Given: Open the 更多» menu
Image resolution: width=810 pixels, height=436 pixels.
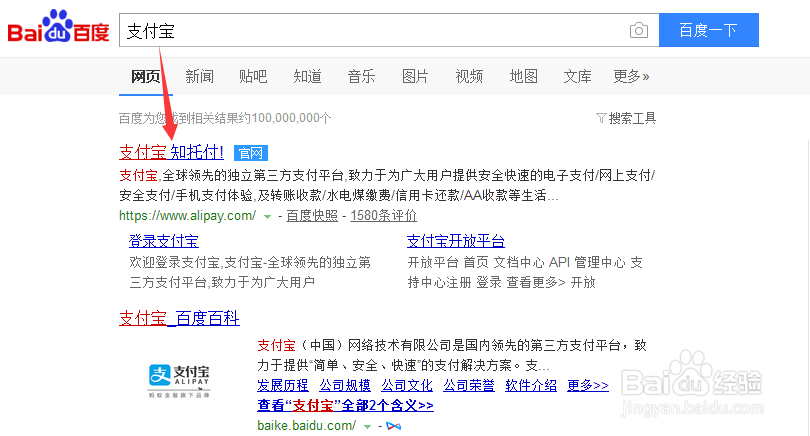Looking at the screenshot, I should pos(631,76).
